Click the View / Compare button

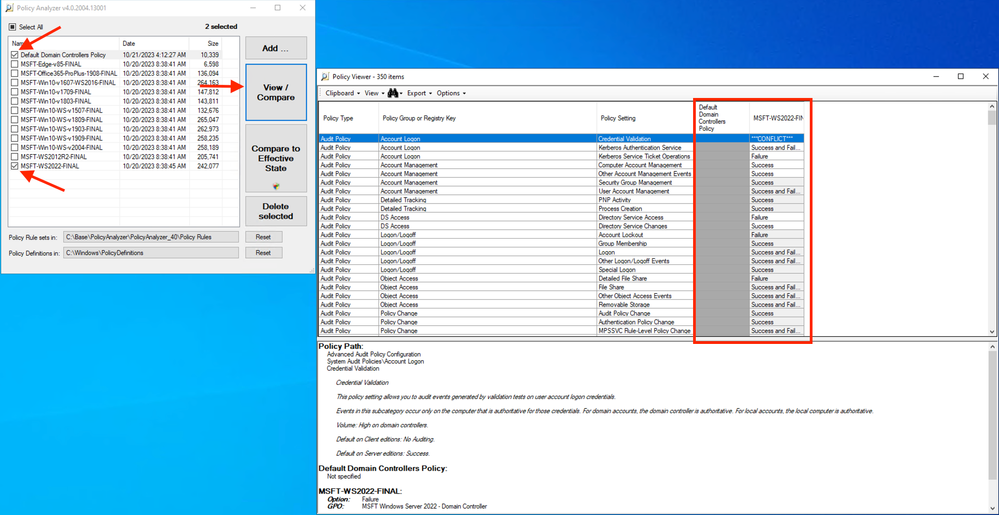pyautogui.click(x=276, y=92)
